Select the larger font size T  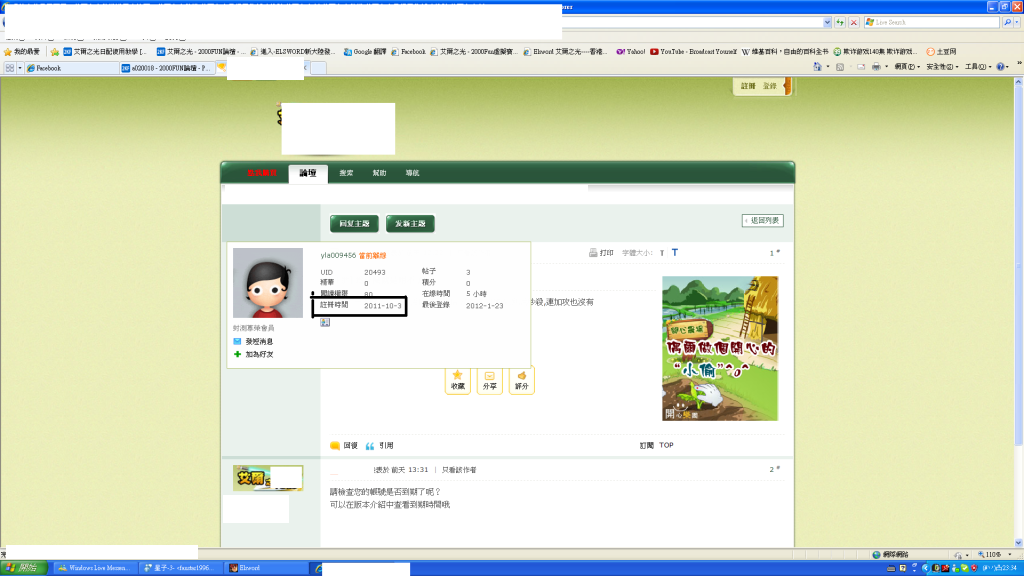(x=674, y=253)
